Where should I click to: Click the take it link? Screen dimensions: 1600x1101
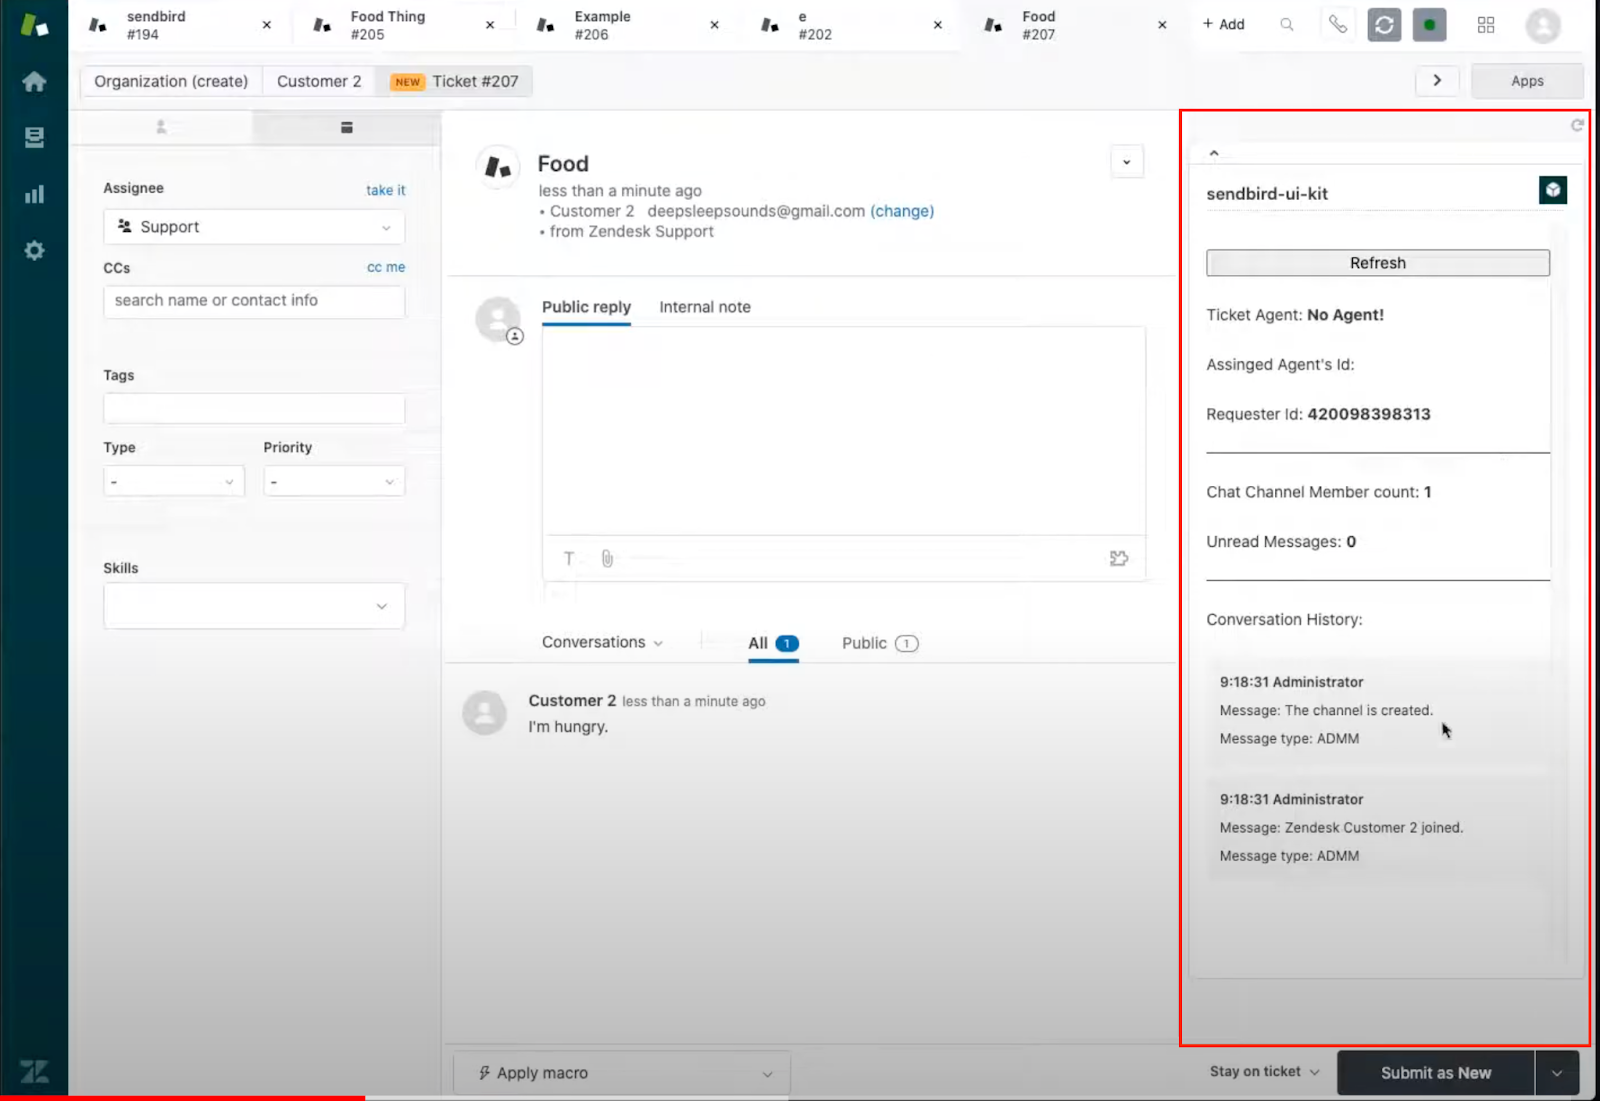(385, 190)
